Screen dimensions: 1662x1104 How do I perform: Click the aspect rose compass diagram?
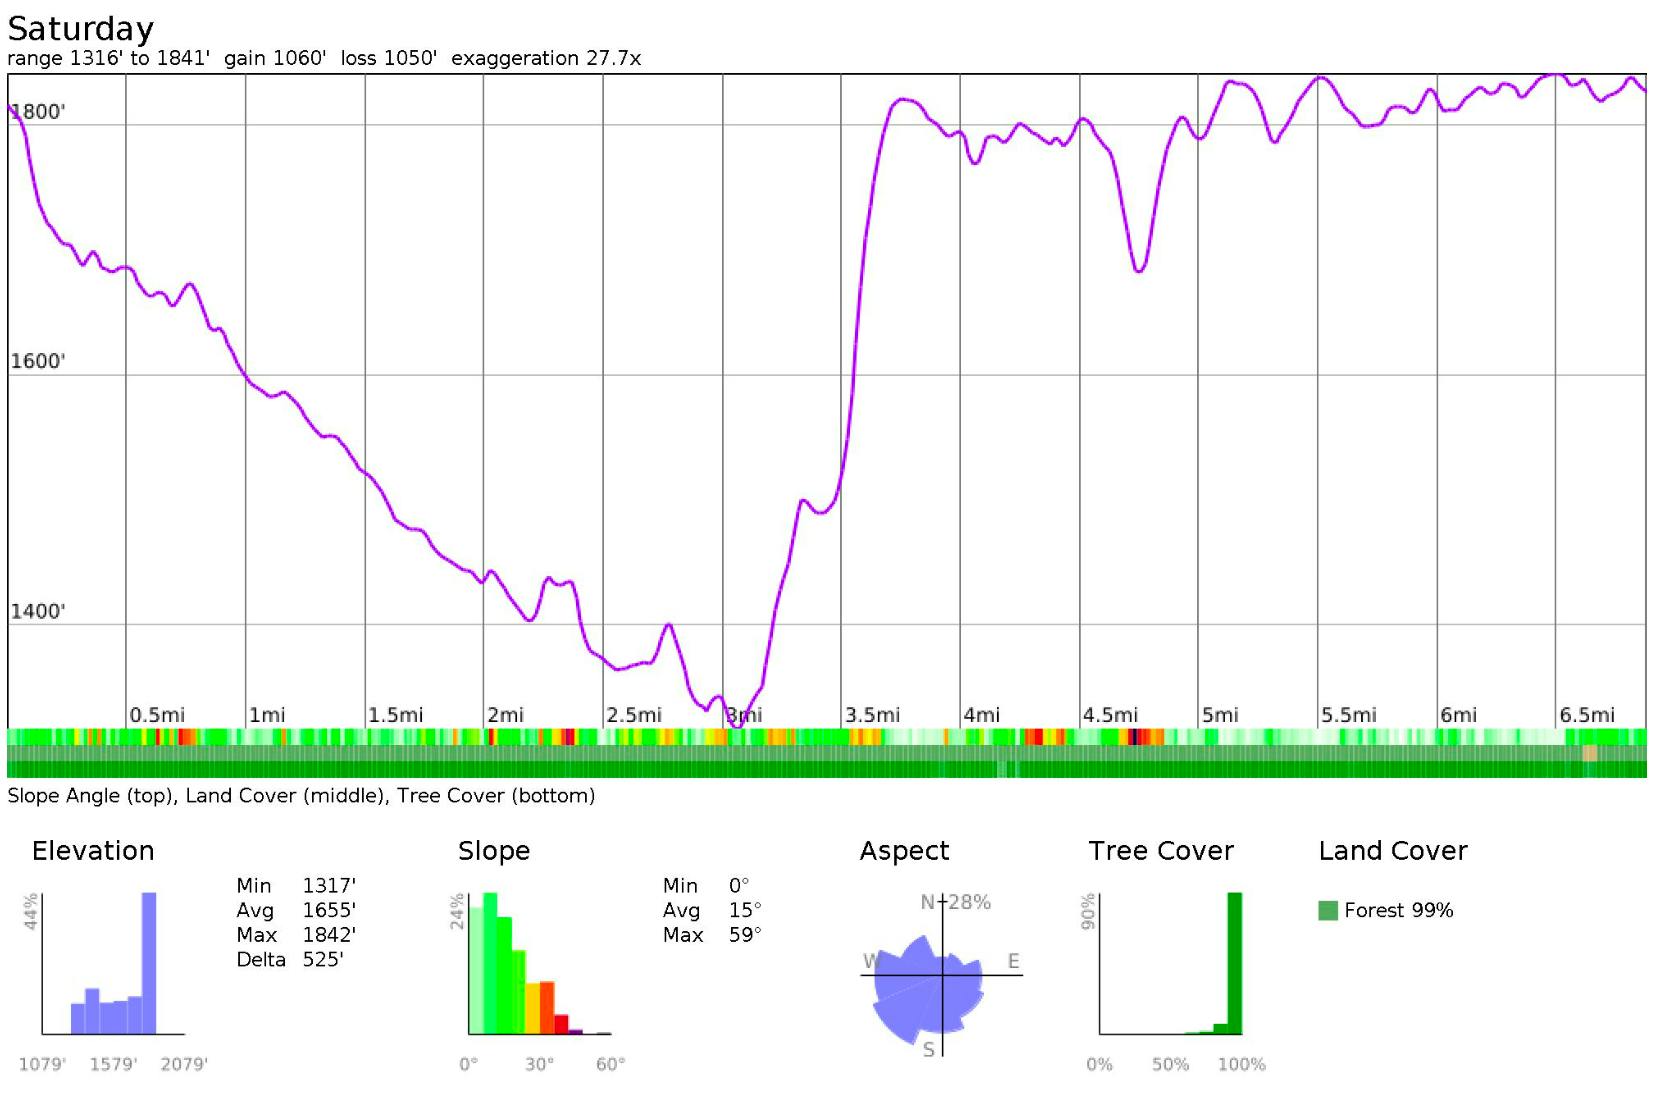[941, 974]
